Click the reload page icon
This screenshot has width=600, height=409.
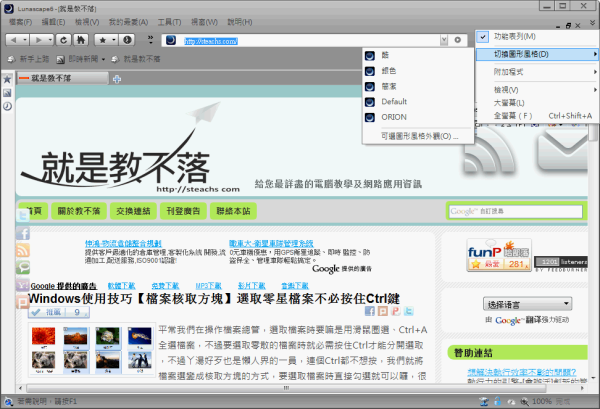click(64, 40)
